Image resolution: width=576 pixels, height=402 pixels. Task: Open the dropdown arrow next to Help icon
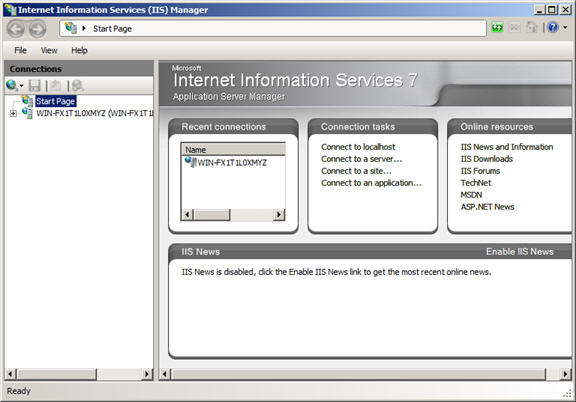click(x=565, y=27)
